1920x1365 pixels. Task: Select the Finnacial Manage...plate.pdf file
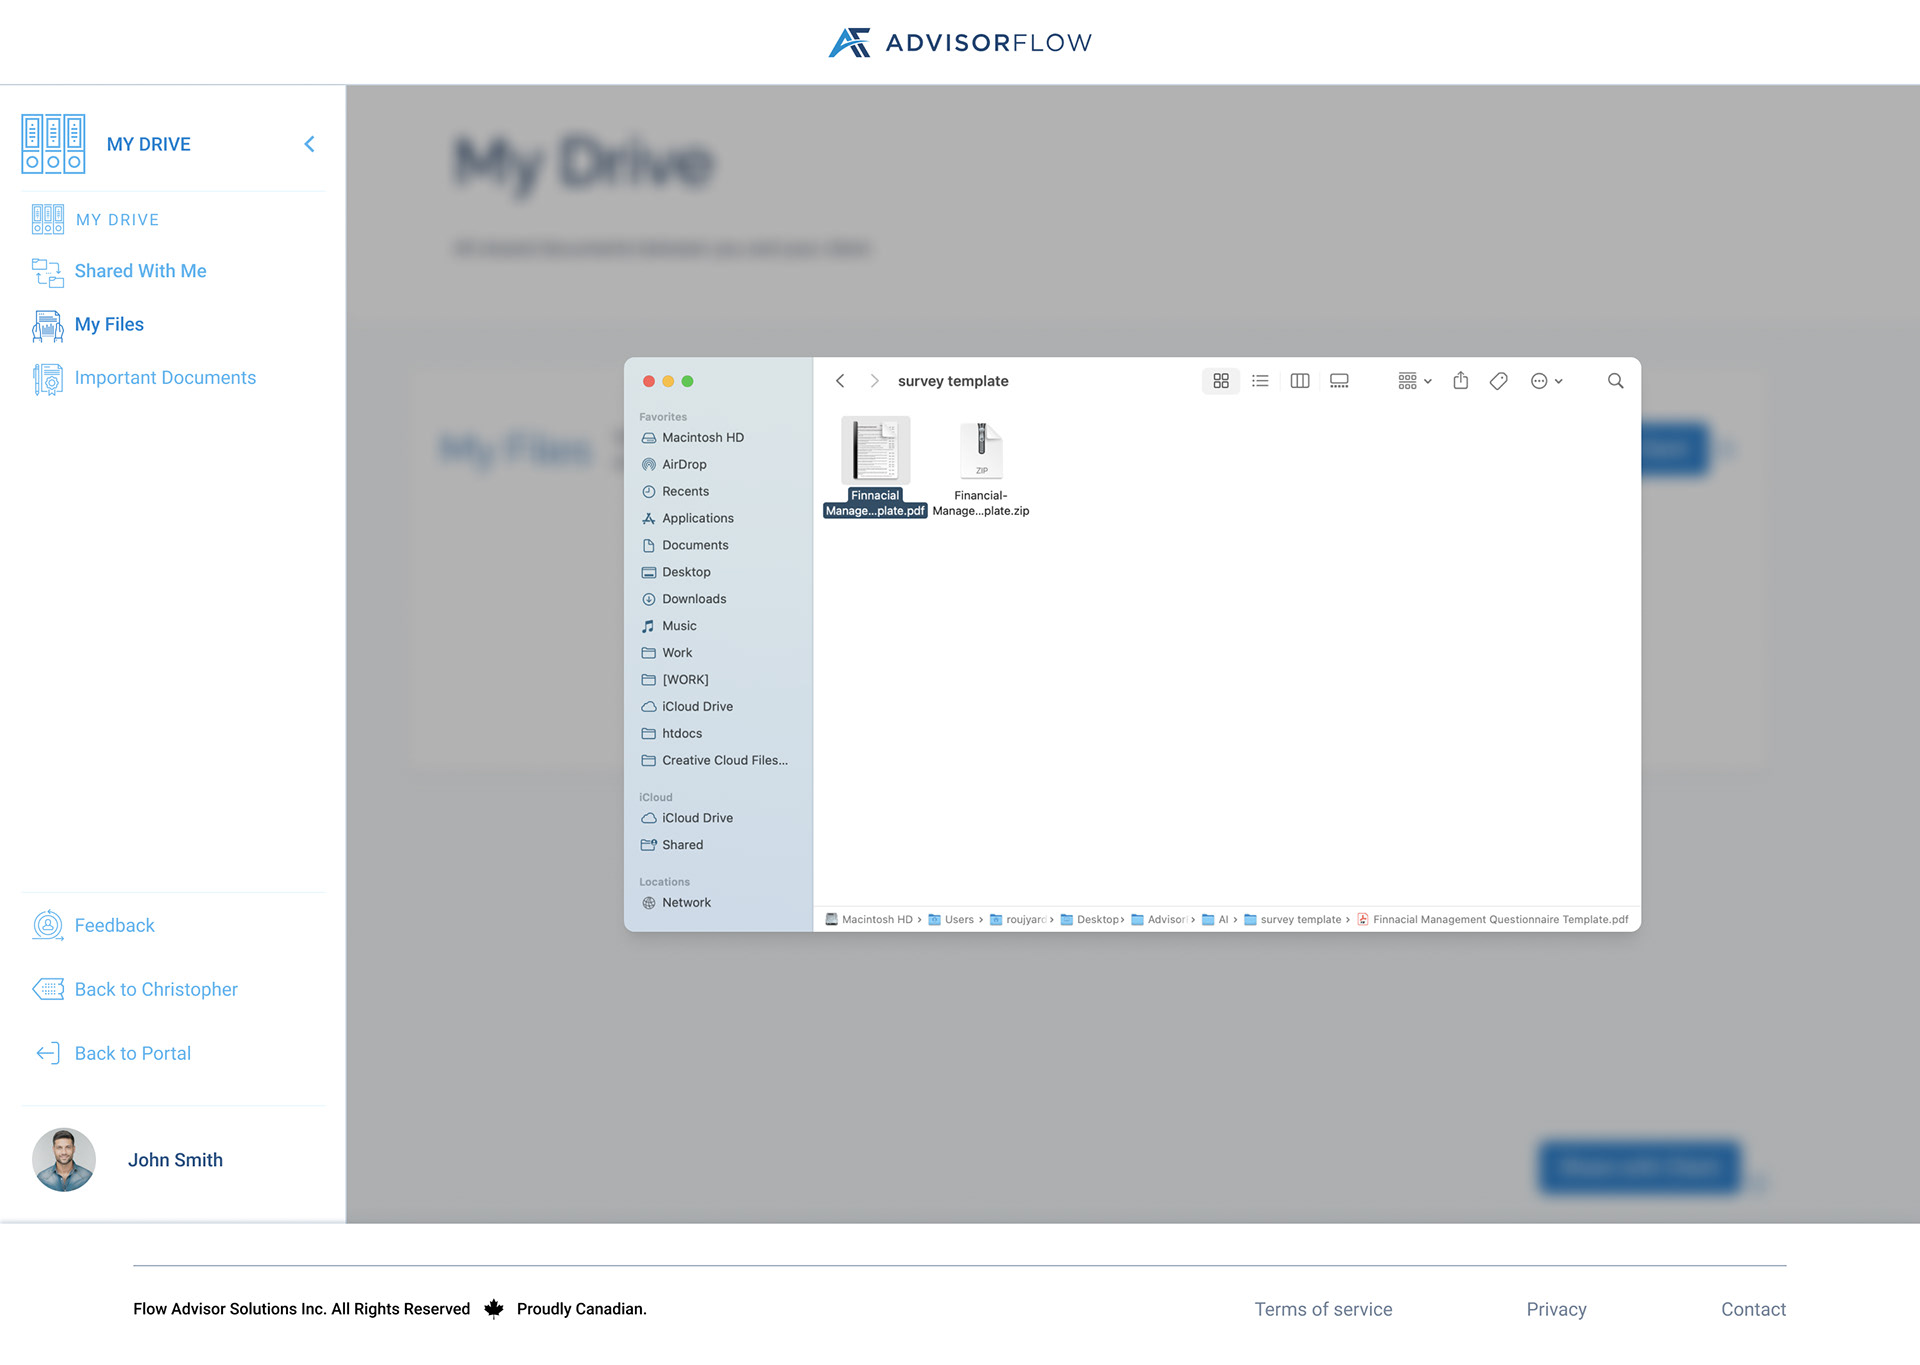point(874,452)
